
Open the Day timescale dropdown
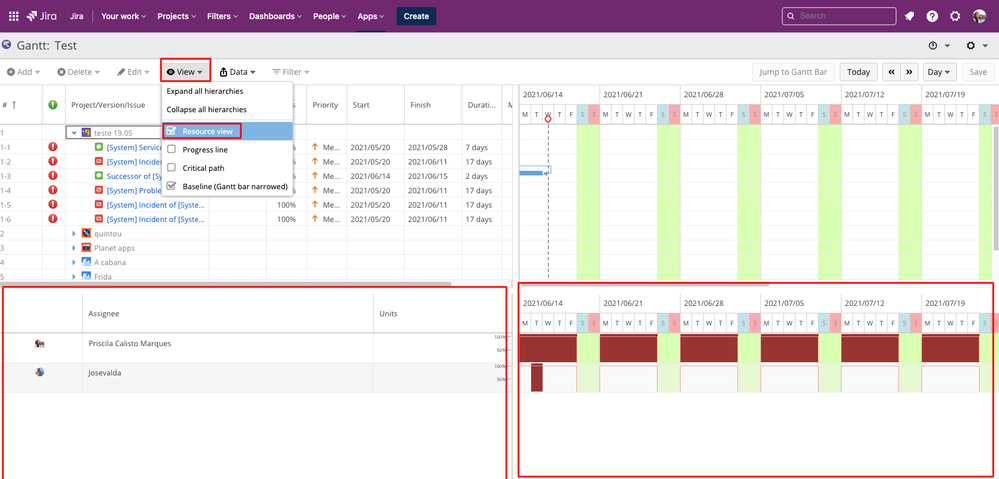tap(940, 72)
